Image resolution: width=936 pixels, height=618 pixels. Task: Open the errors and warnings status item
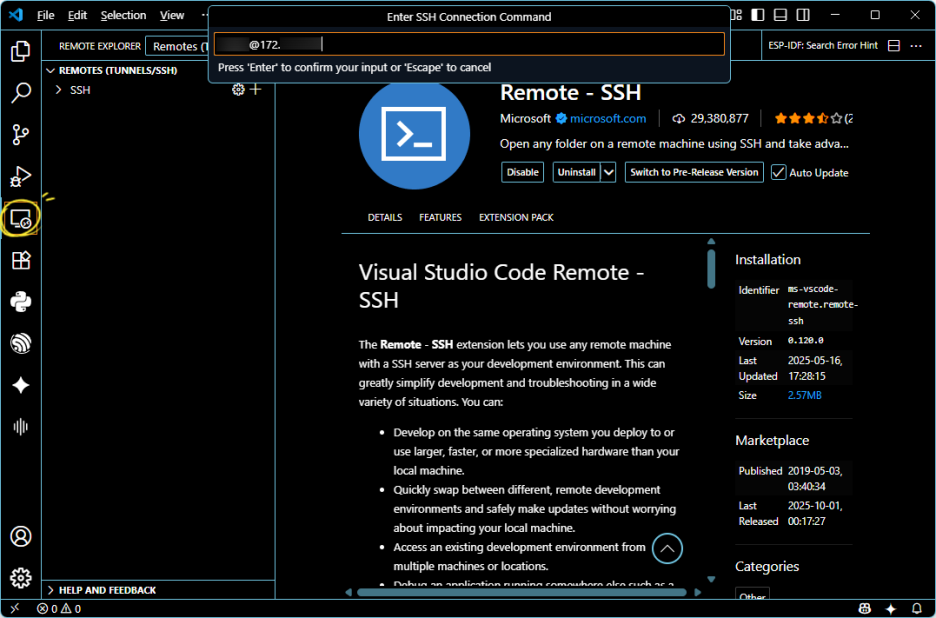[x=59, y=608]
